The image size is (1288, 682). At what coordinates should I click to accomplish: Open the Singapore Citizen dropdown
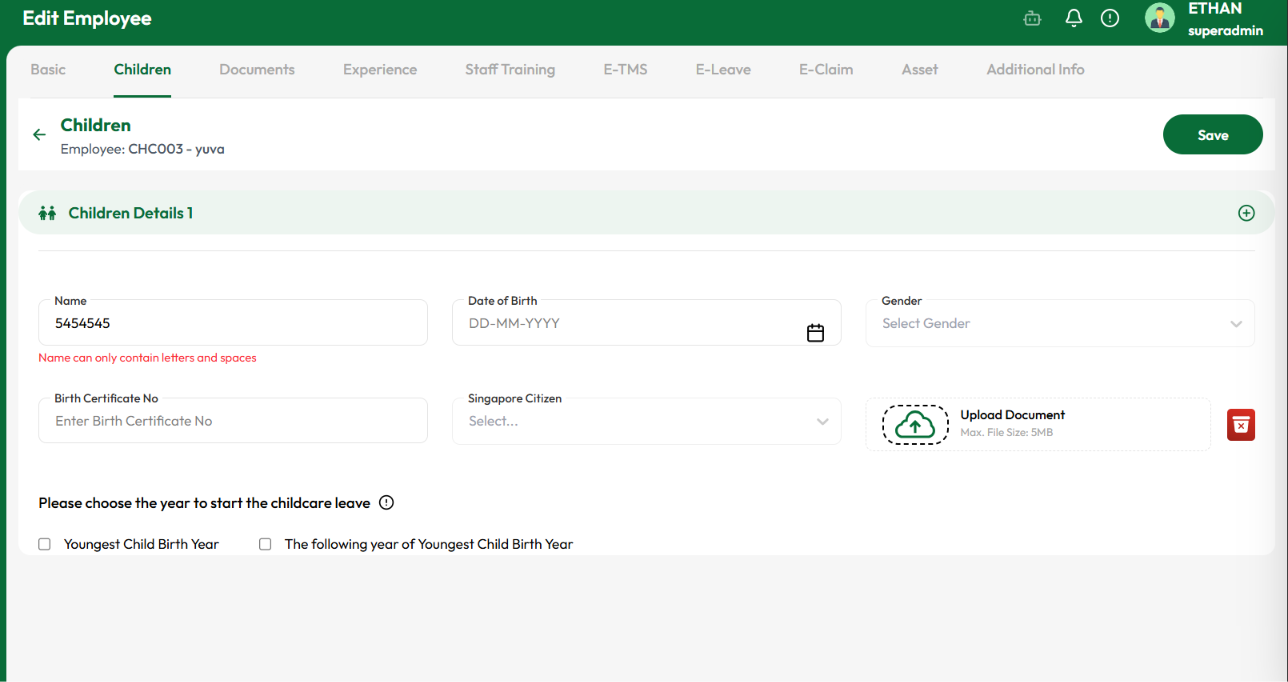pyautogui.click(x=647, y=421)
